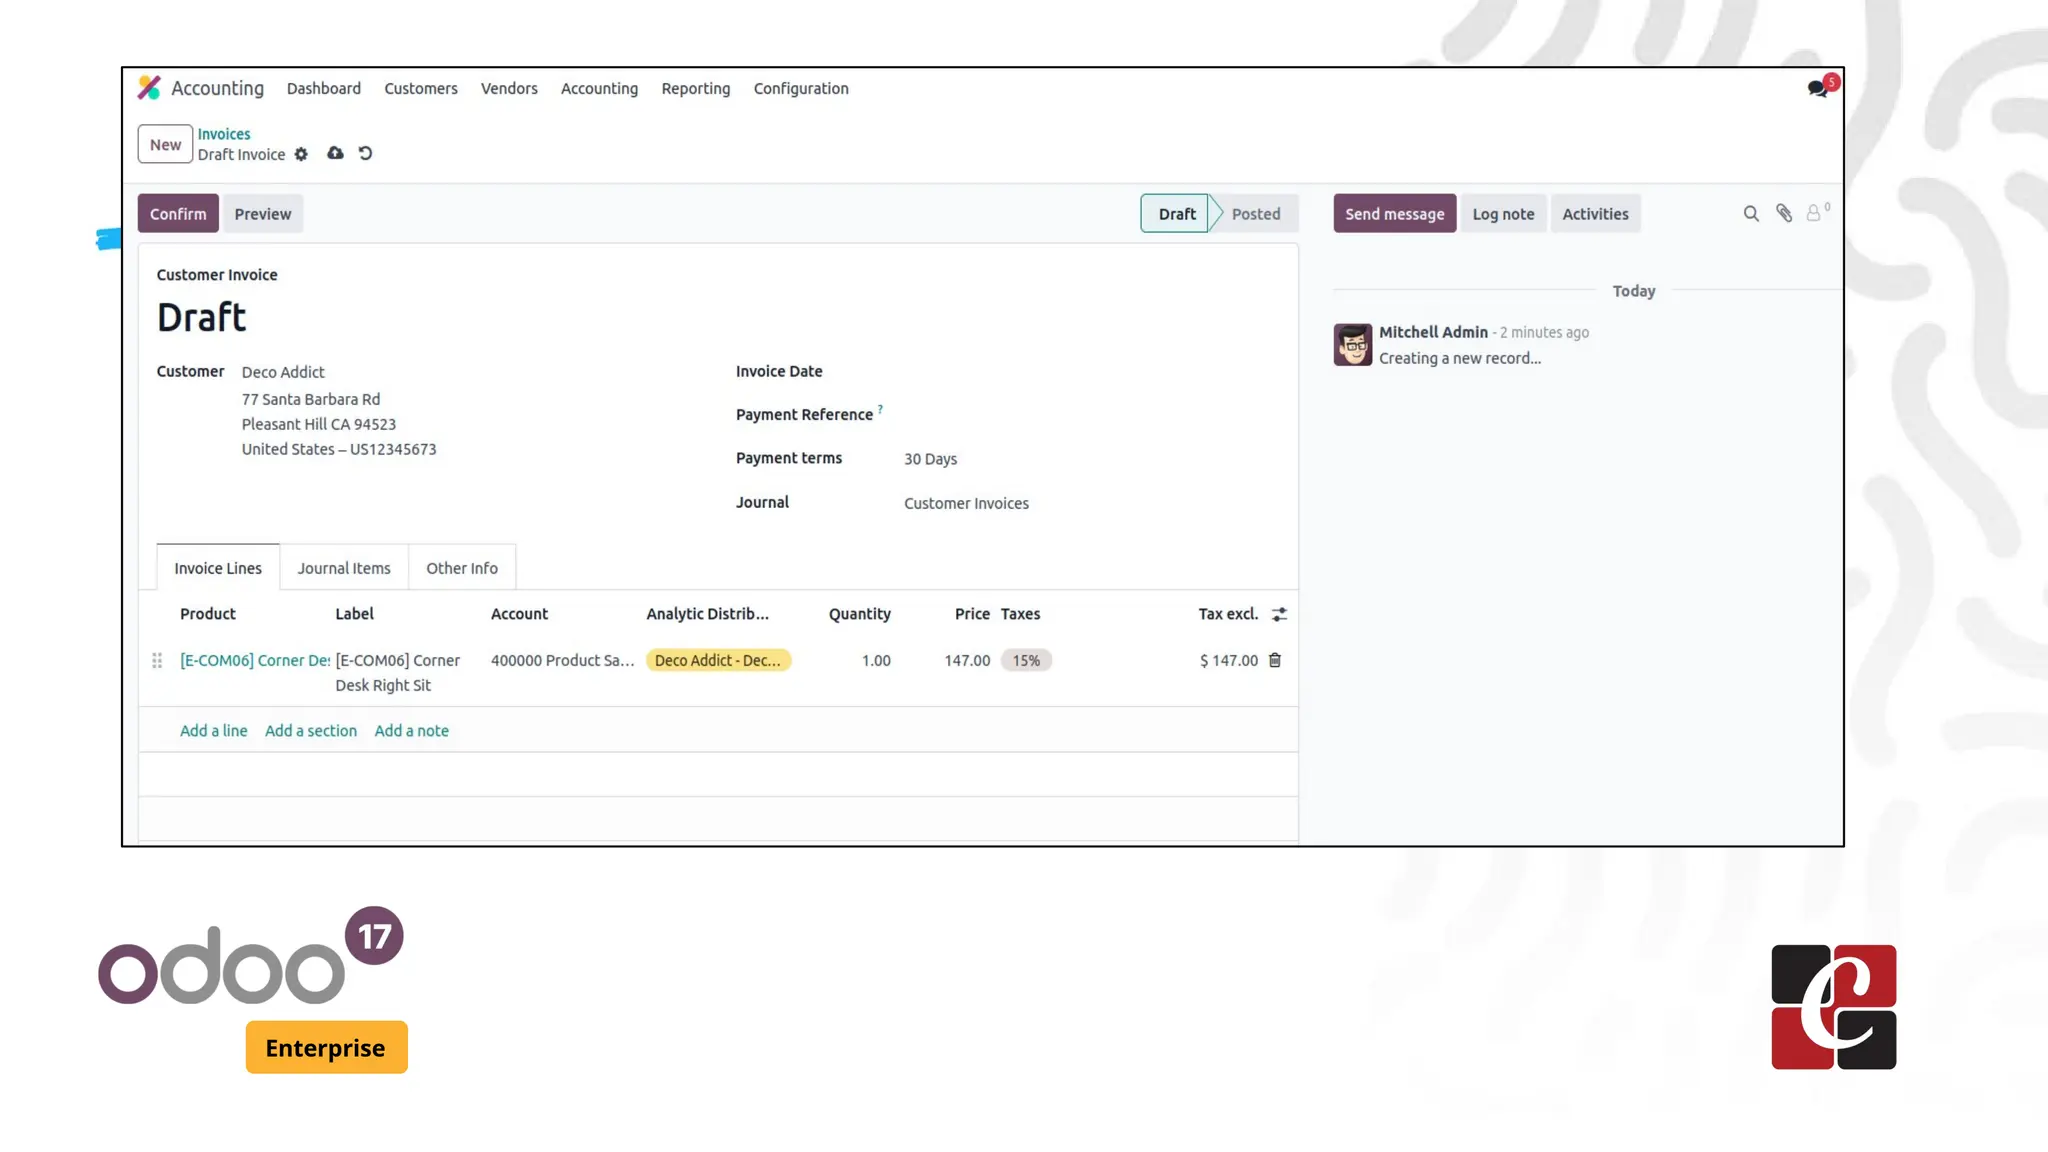
Task: Delete the invoice line with trash icon
Action: 1275,660
